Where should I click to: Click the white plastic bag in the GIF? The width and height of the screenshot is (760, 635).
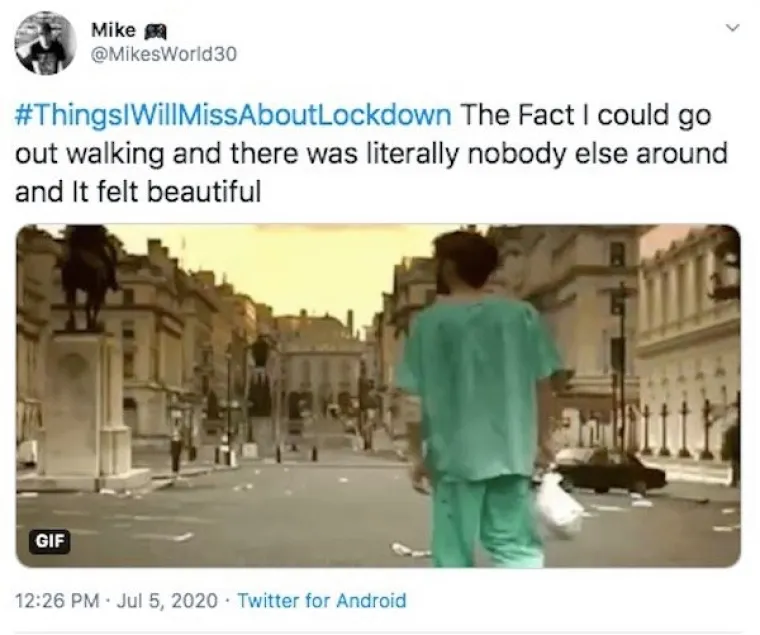click(557, 504)
